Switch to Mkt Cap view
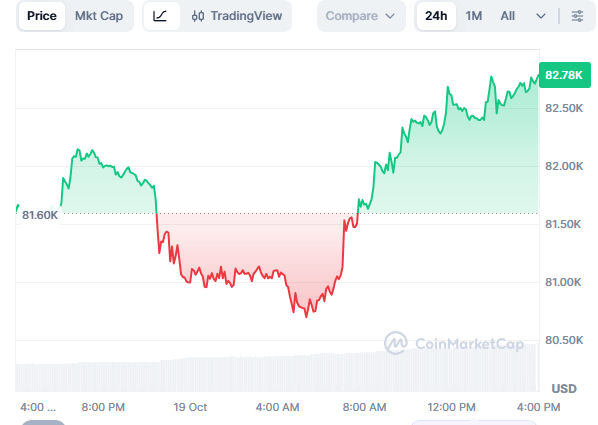Viewport: 598px width, 425px height. click(99, 16)
